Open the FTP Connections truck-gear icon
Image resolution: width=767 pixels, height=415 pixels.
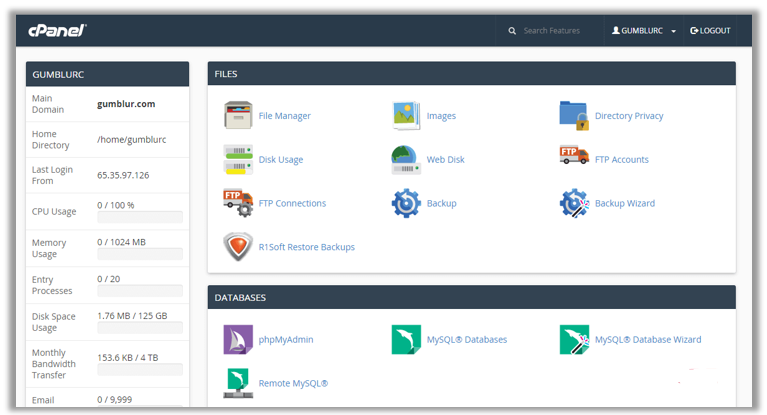238,203
